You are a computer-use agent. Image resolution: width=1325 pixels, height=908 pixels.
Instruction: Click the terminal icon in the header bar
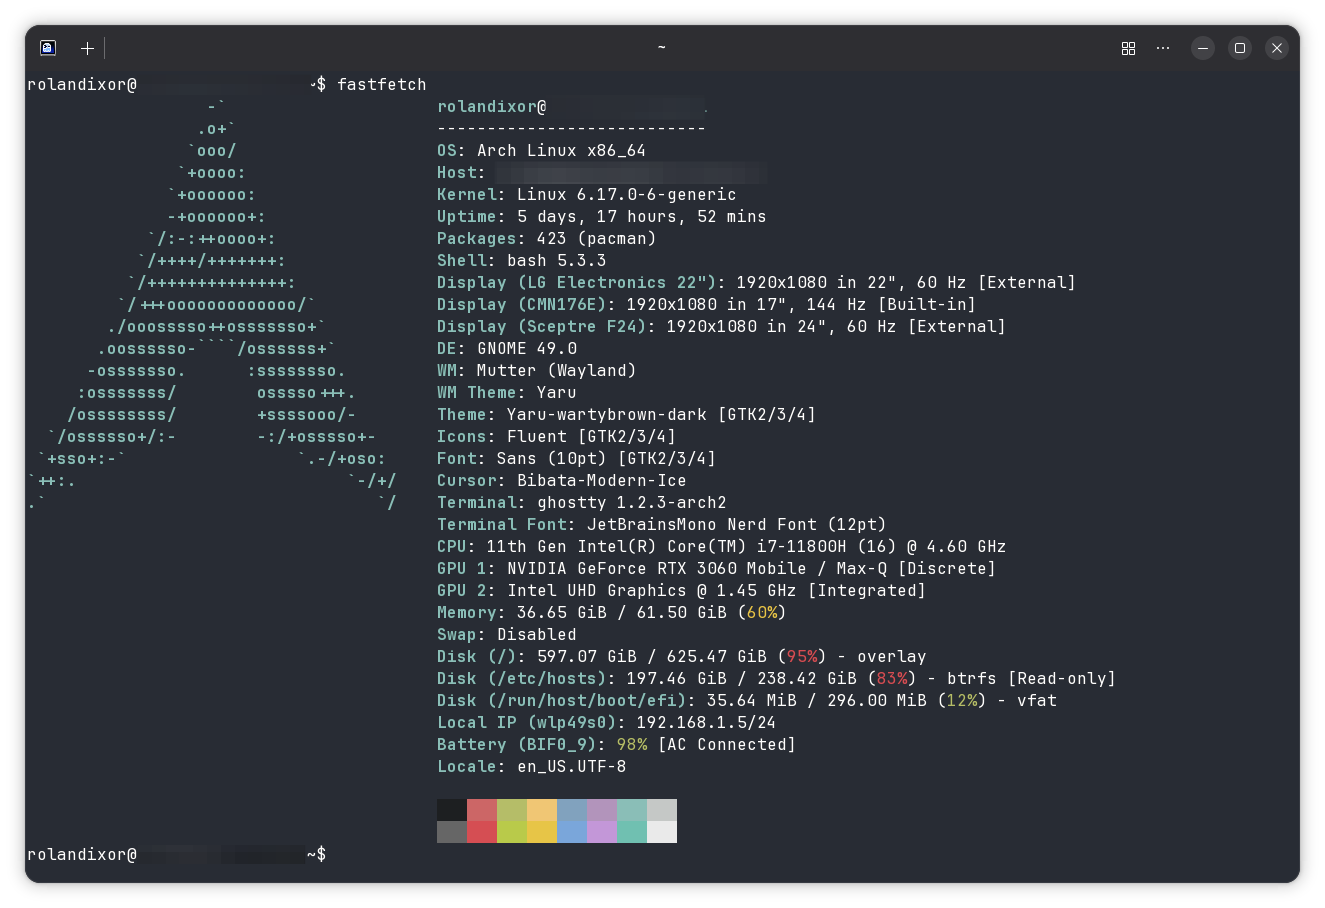pos(48,48)
